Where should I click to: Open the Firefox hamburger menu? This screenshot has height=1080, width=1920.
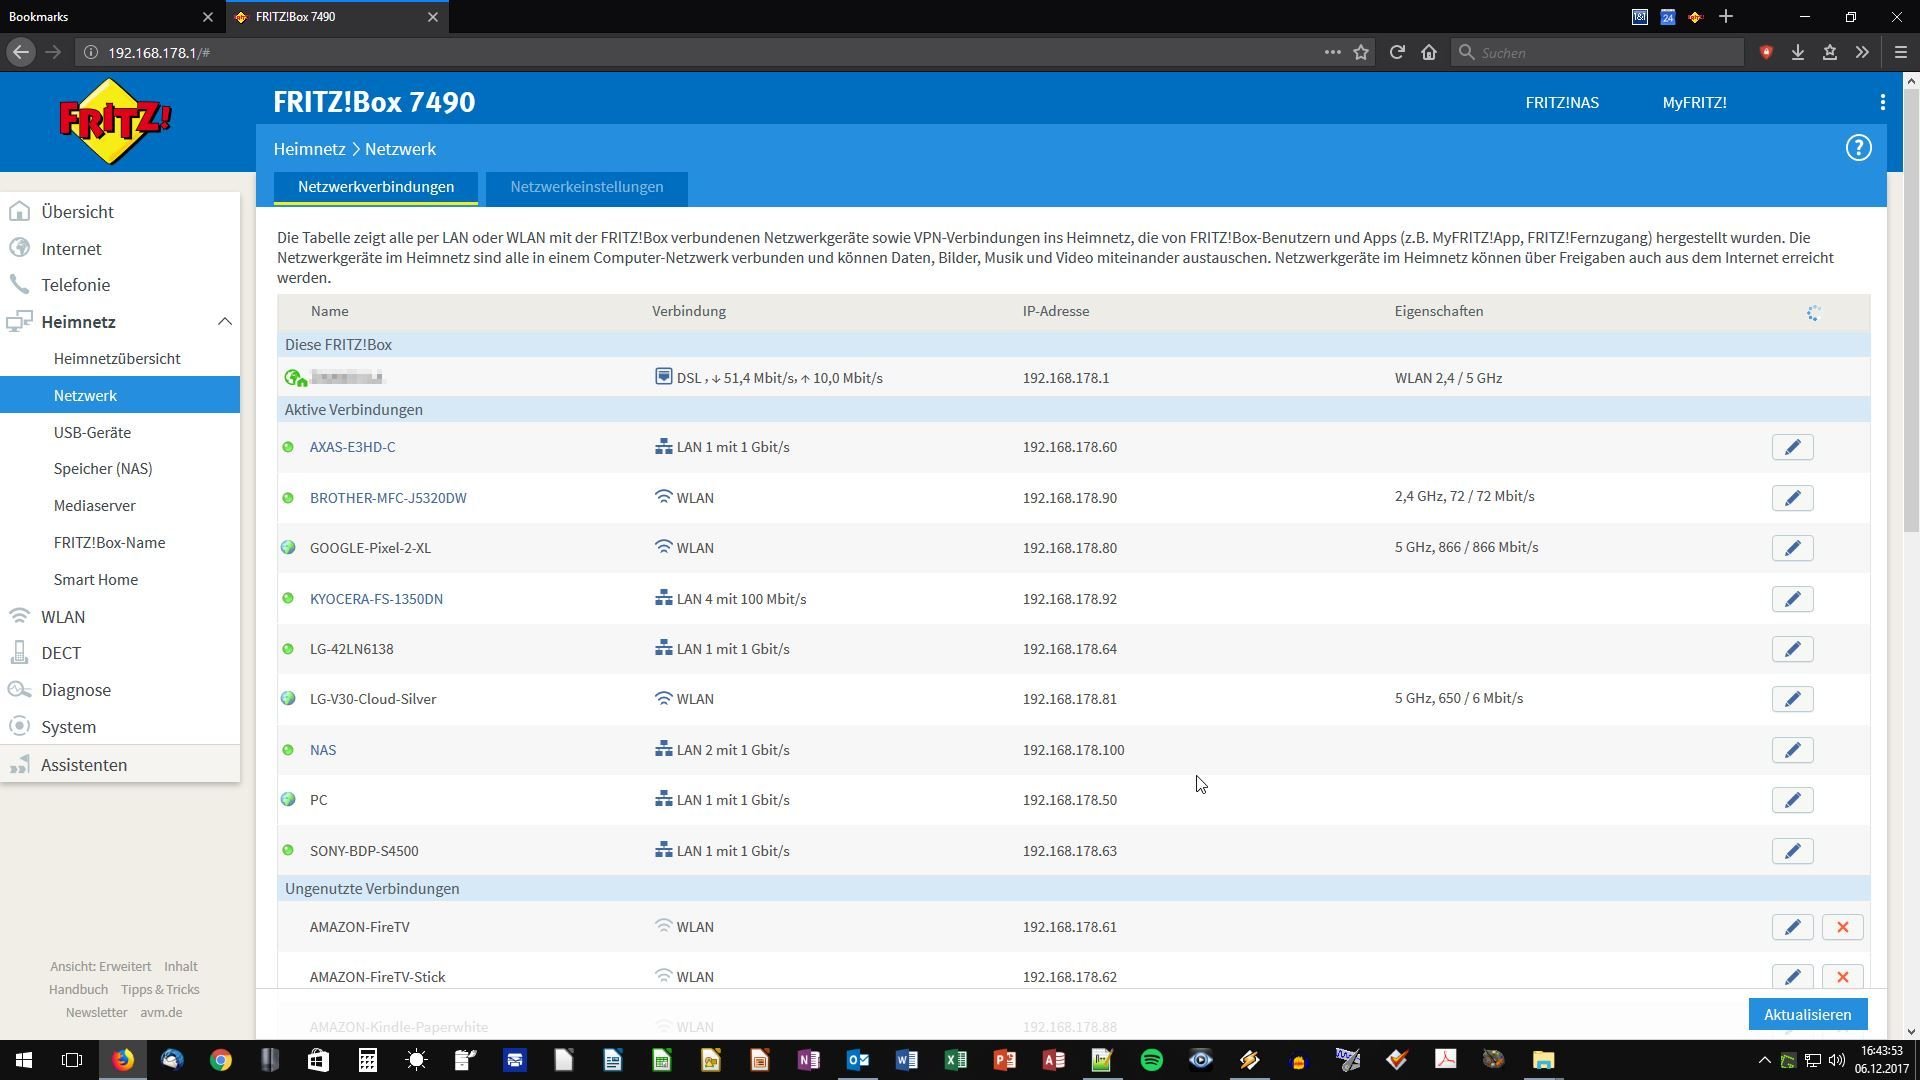click(x=1901, y=52)
